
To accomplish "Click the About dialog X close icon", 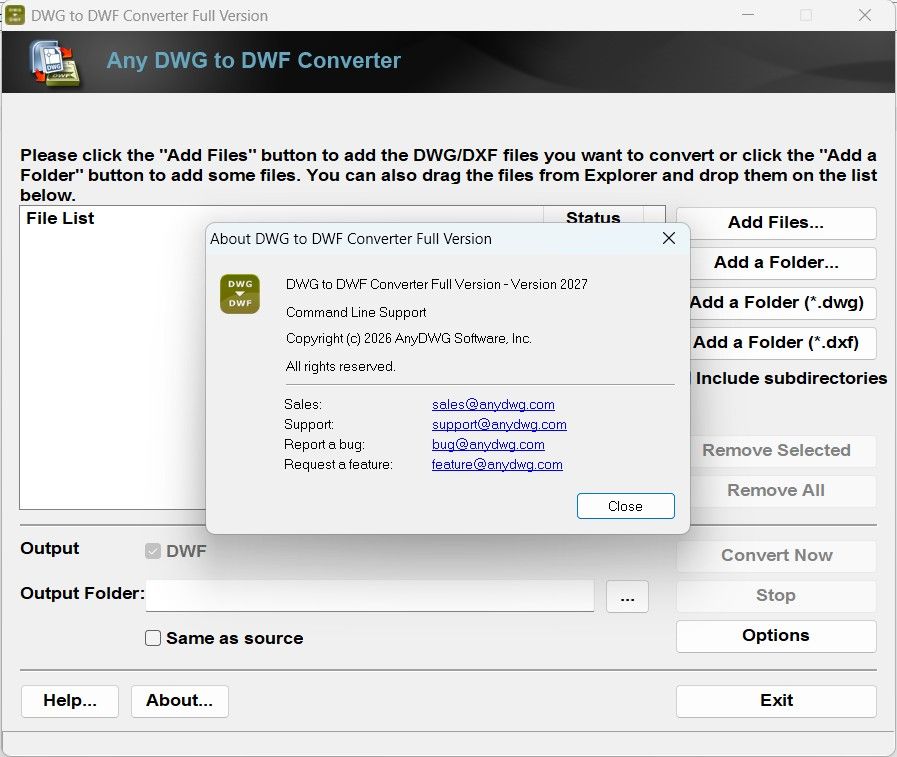I will coord(669,239).
